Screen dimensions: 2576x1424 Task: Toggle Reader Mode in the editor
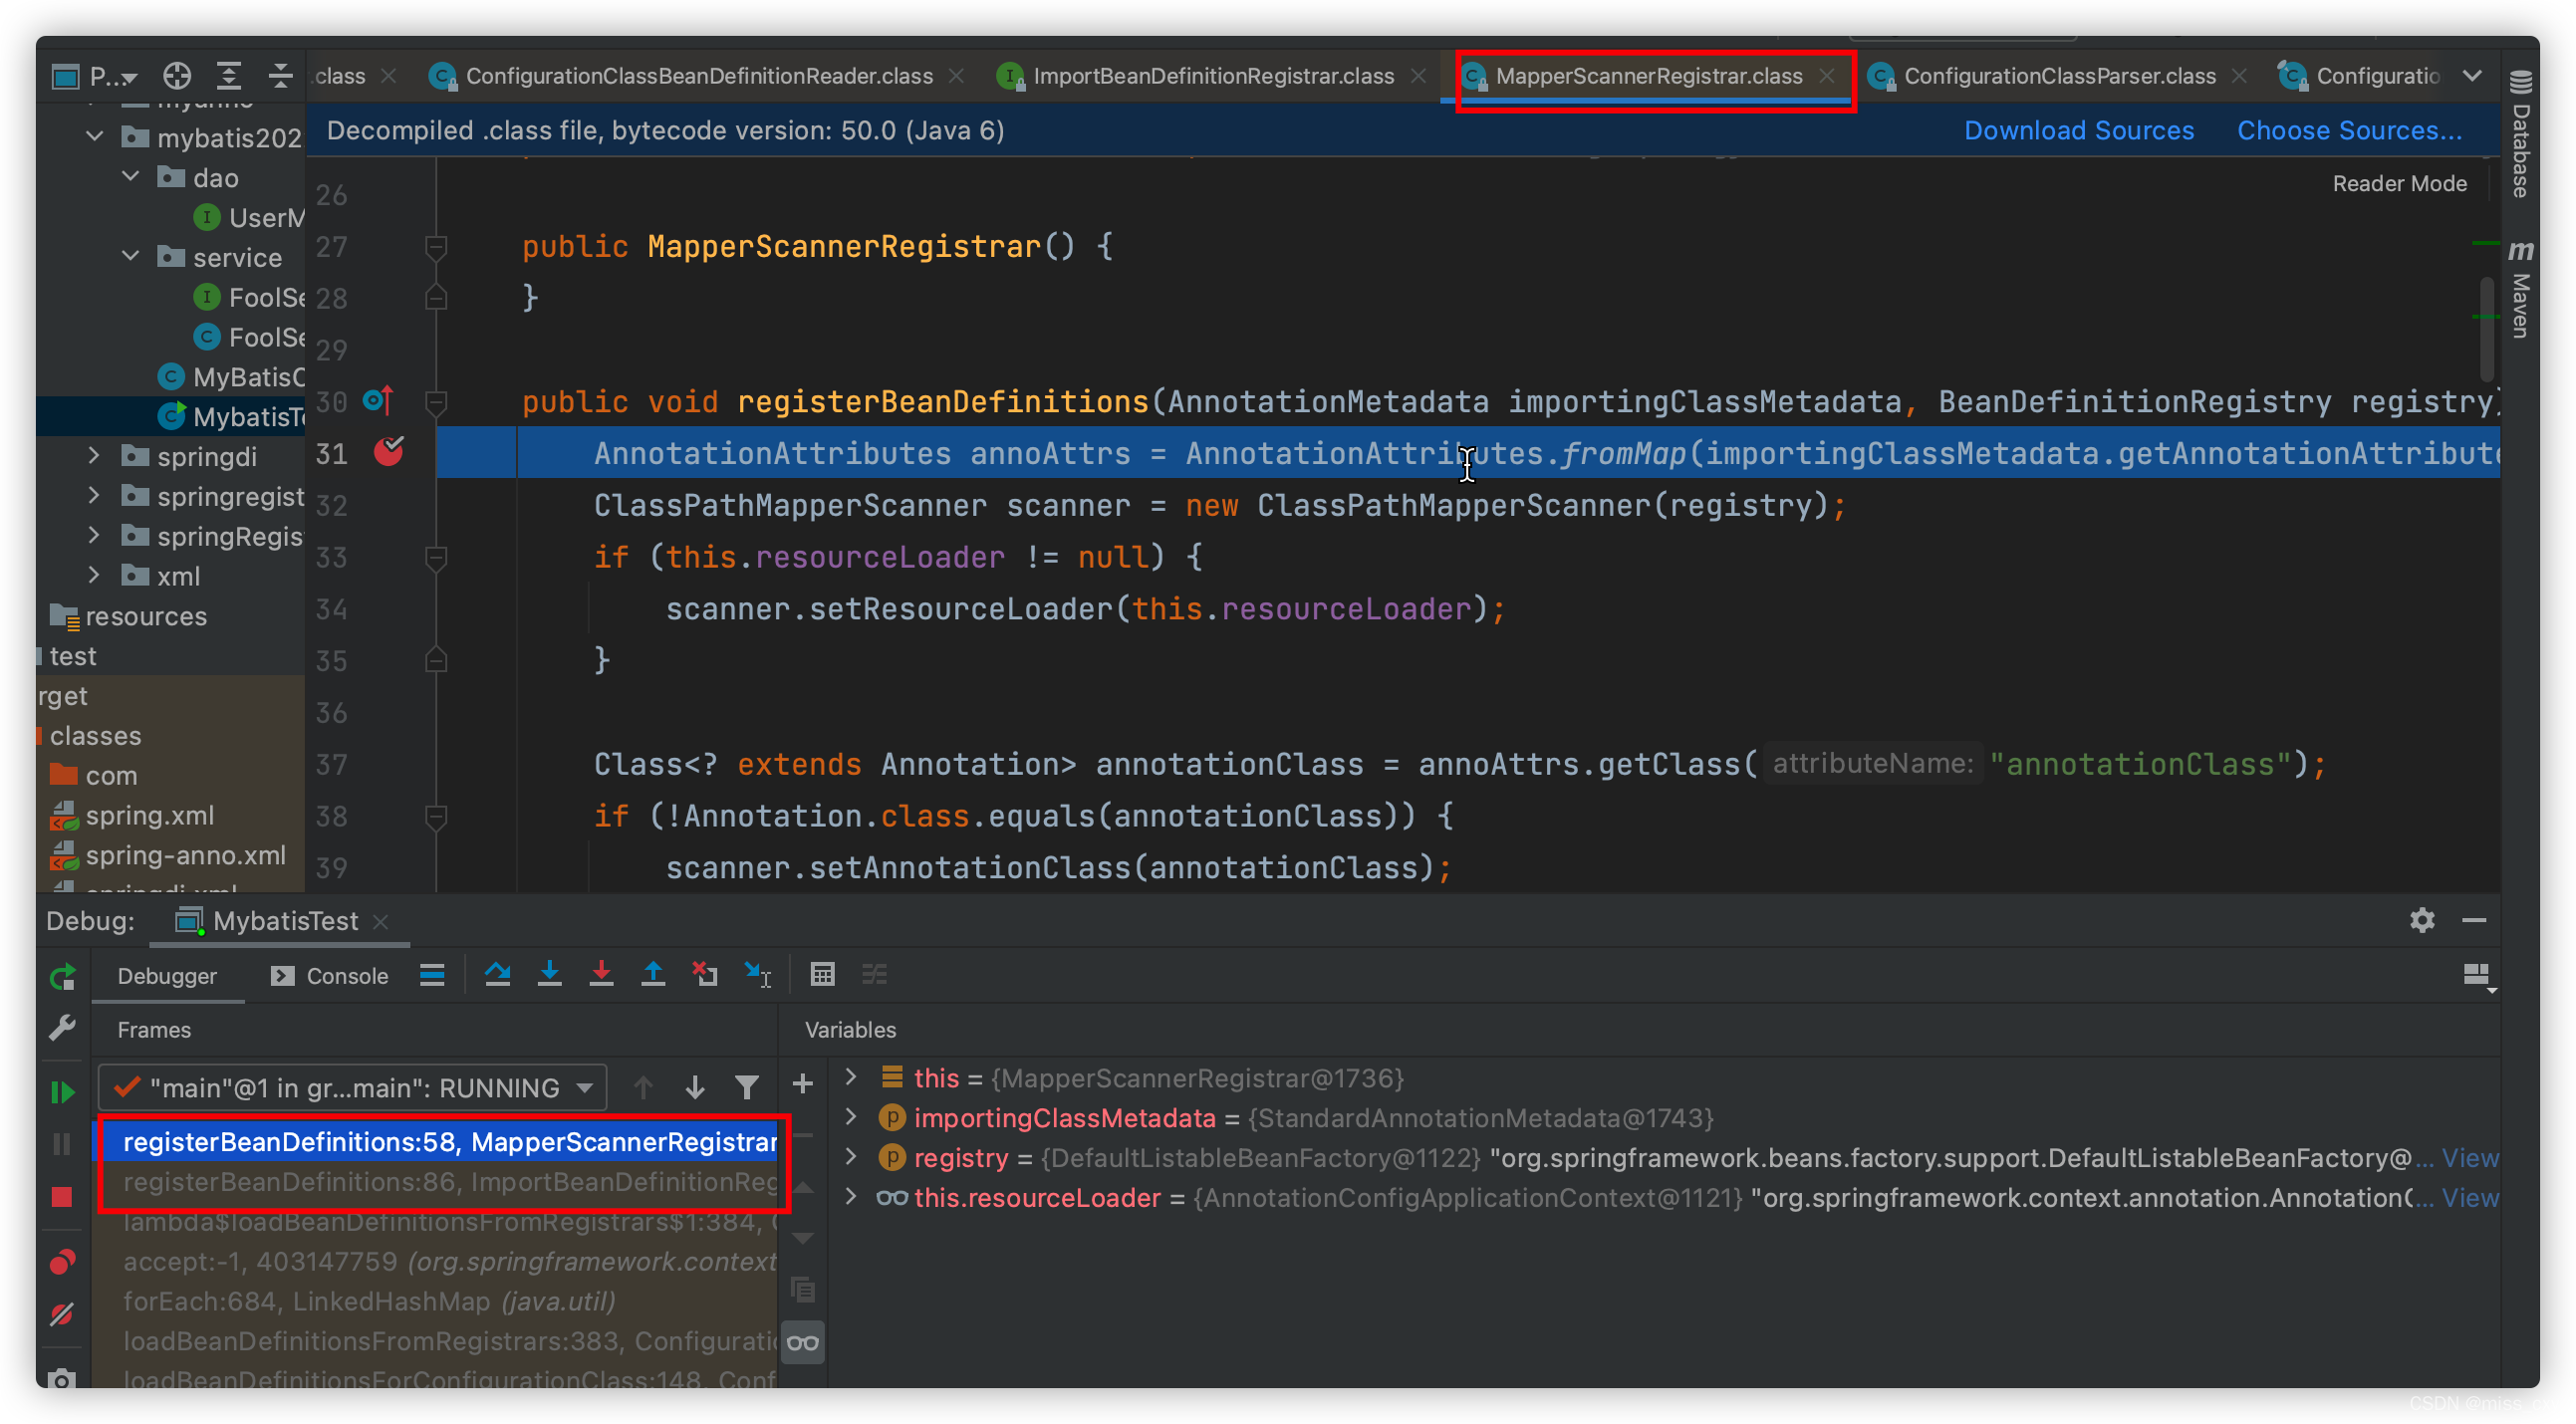(x=2399, y=183)
